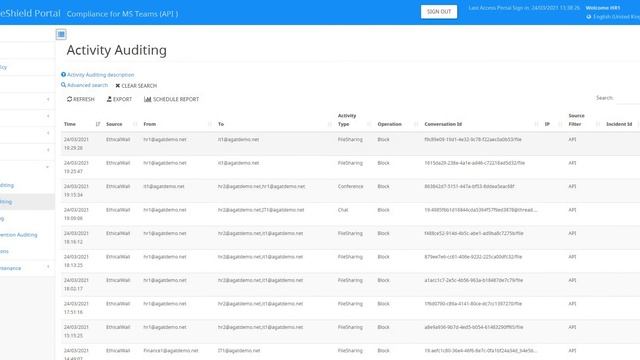The width and height of the screenshot is (640, 360).
Task: Click the SCHEDULE REPORT button
Action: point(171,99)
